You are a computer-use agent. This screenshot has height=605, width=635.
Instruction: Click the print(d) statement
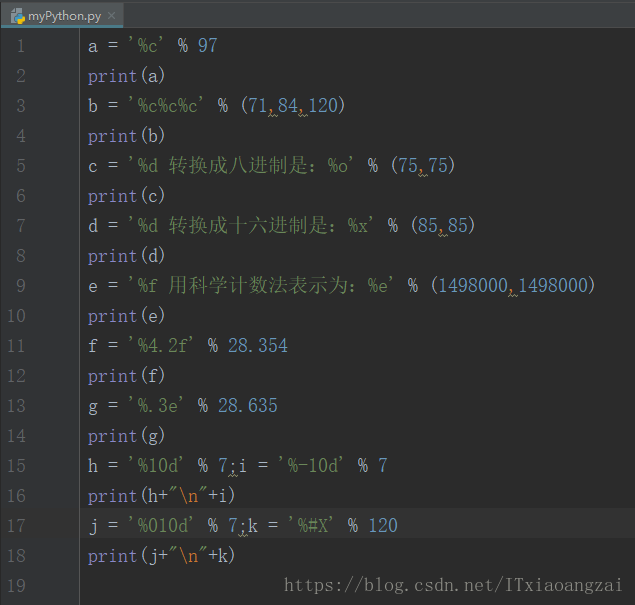point(126,256)
